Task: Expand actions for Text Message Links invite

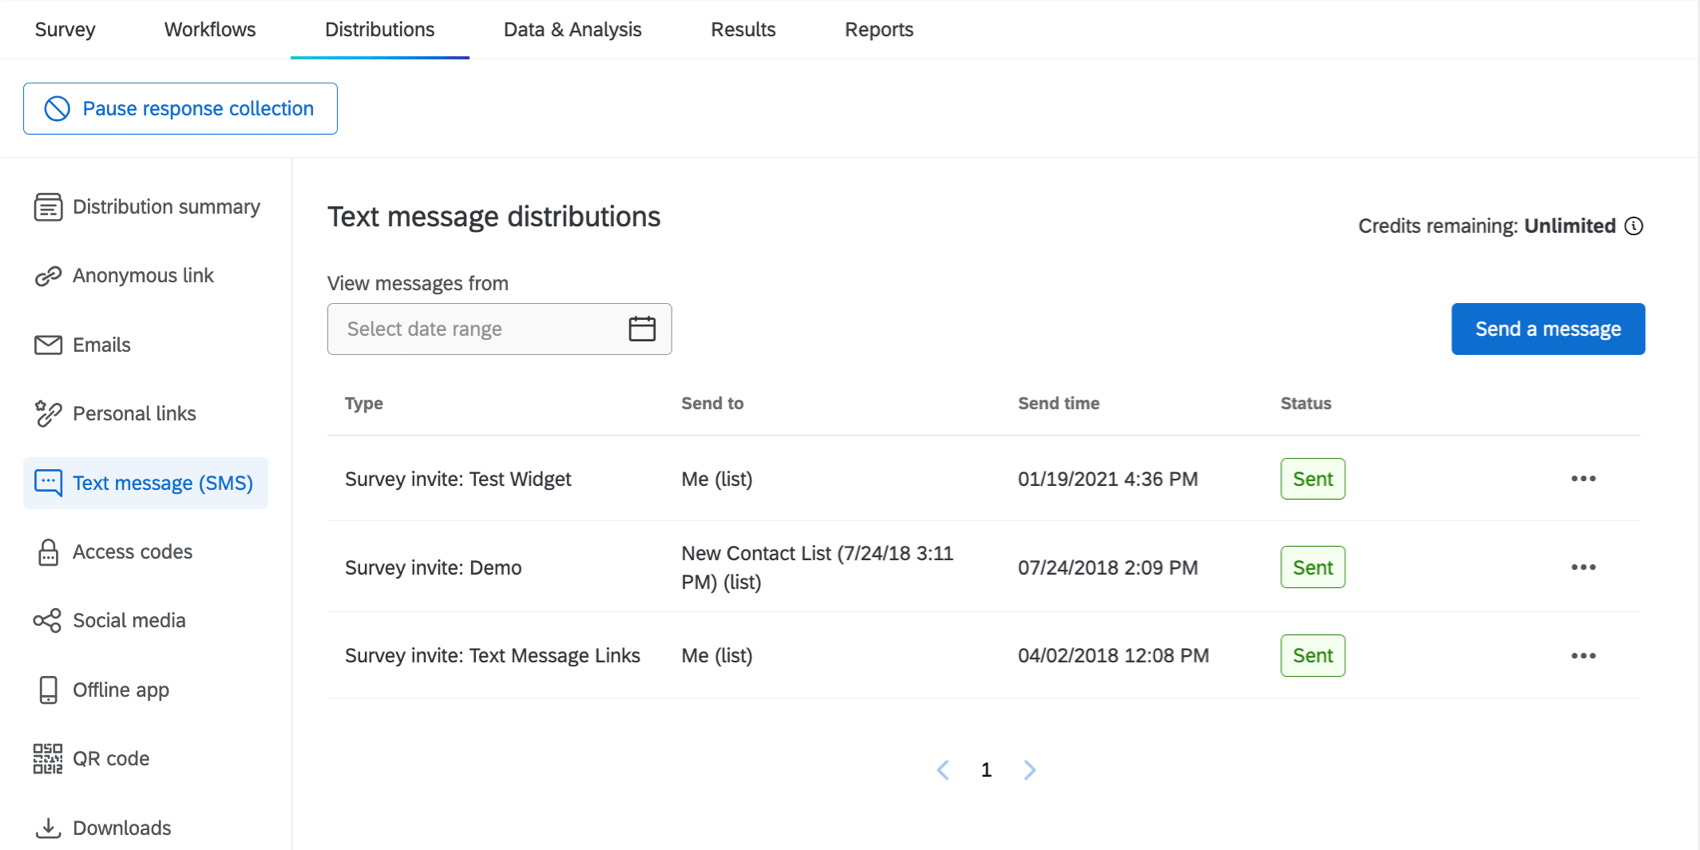Action: click(x=1583, y=656)
